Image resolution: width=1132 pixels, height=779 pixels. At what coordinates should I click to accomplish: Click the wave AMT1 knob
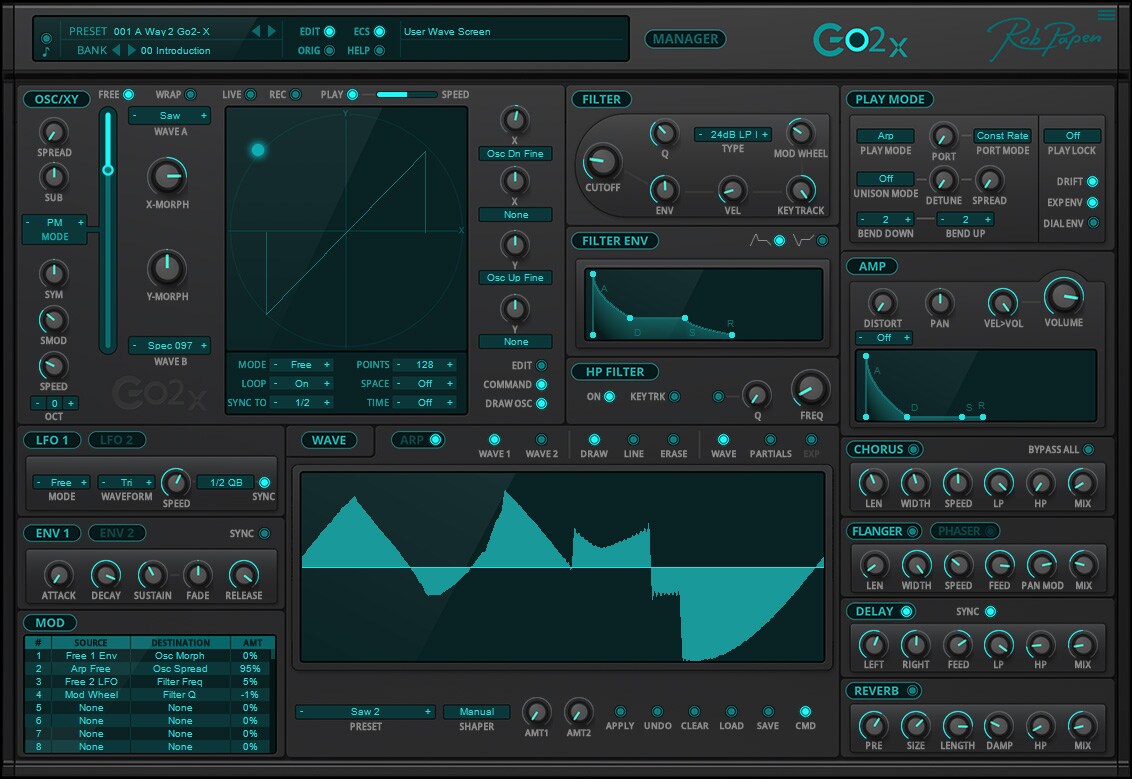point(536,712)
